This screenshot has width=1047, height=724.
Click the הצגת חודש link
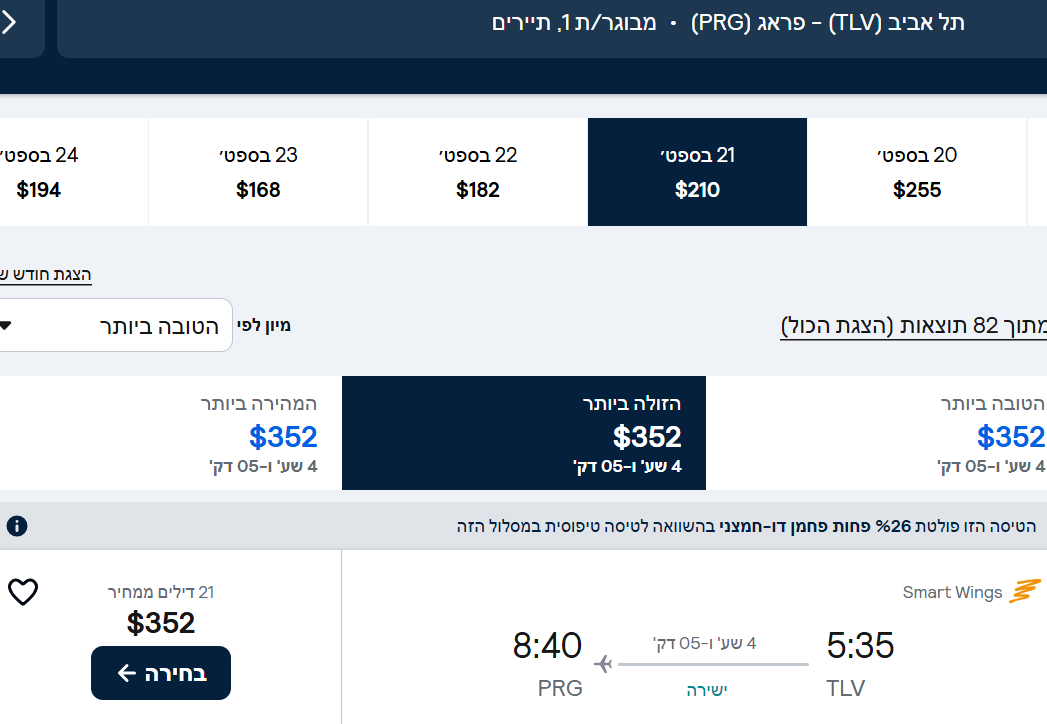pyautogui.click(x=45, y=274)
